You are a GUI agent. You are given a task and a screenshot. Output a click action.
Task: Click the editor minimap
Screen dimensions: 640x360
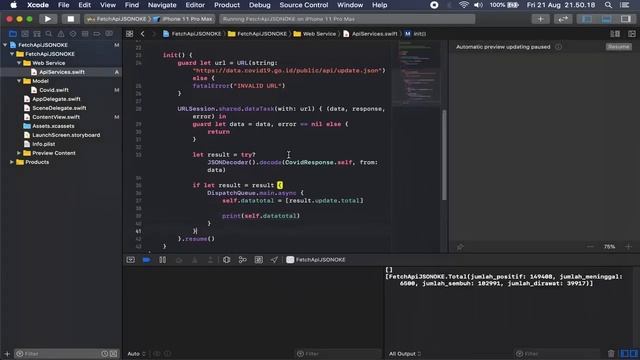tap(416, 73)
